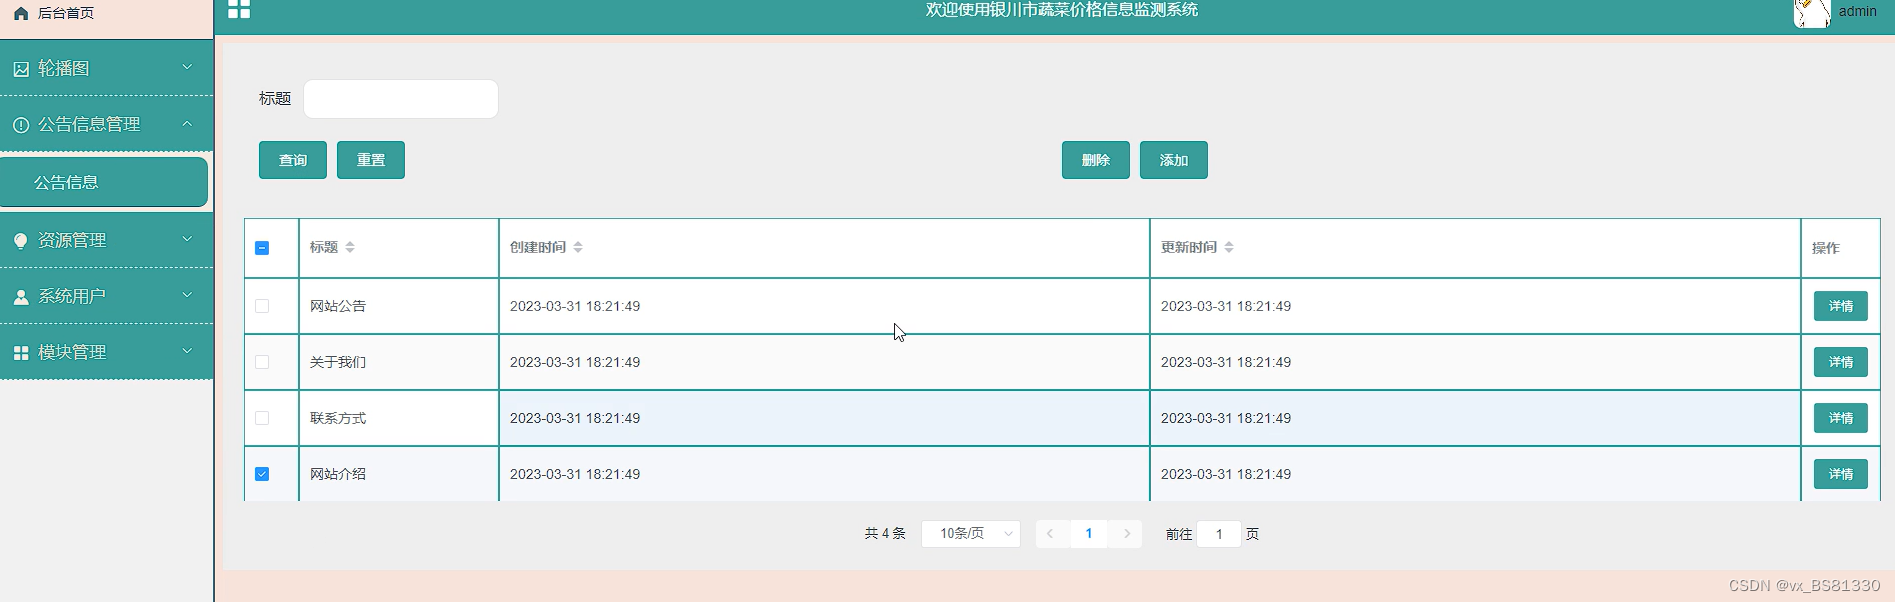The width and height of the screenshot is (1895, 602).
Task: Go to previous page arrow
Action: pyautogui.click(x=1050, y=534)
